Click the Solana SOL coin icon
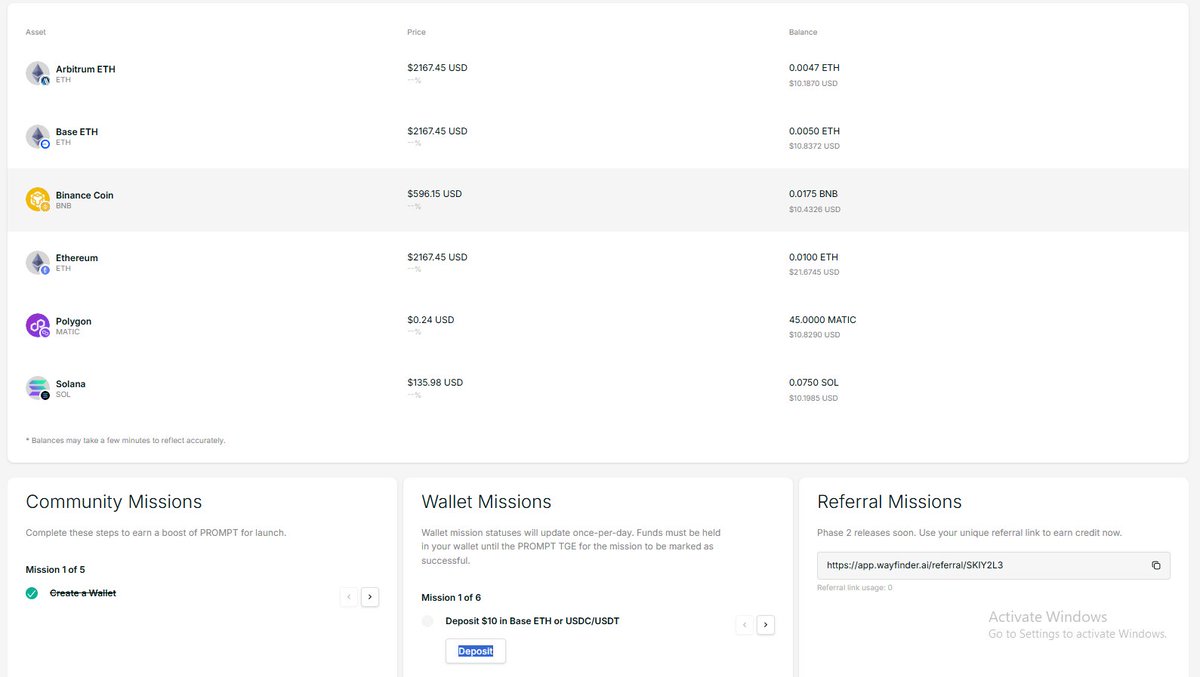Viewport: 1200px width, 677px height. click(x=38, y=389)
